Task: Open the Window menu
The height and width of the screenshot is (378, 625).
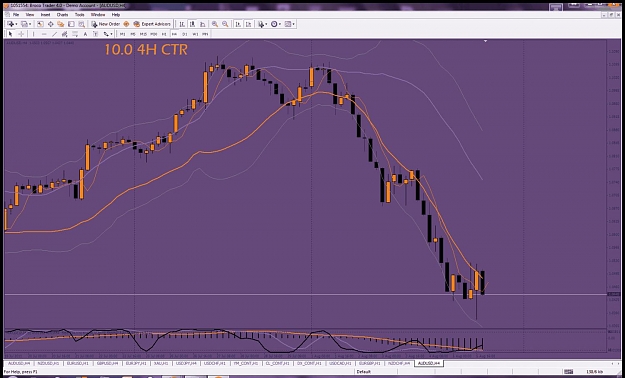Action: click(98, 14)
